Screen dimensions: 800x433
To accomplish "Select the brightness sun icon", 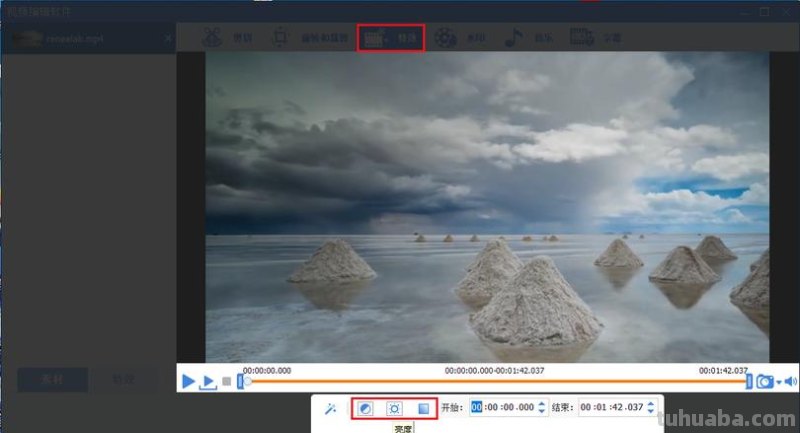I will pyautogui.click(x=394, y=408).
